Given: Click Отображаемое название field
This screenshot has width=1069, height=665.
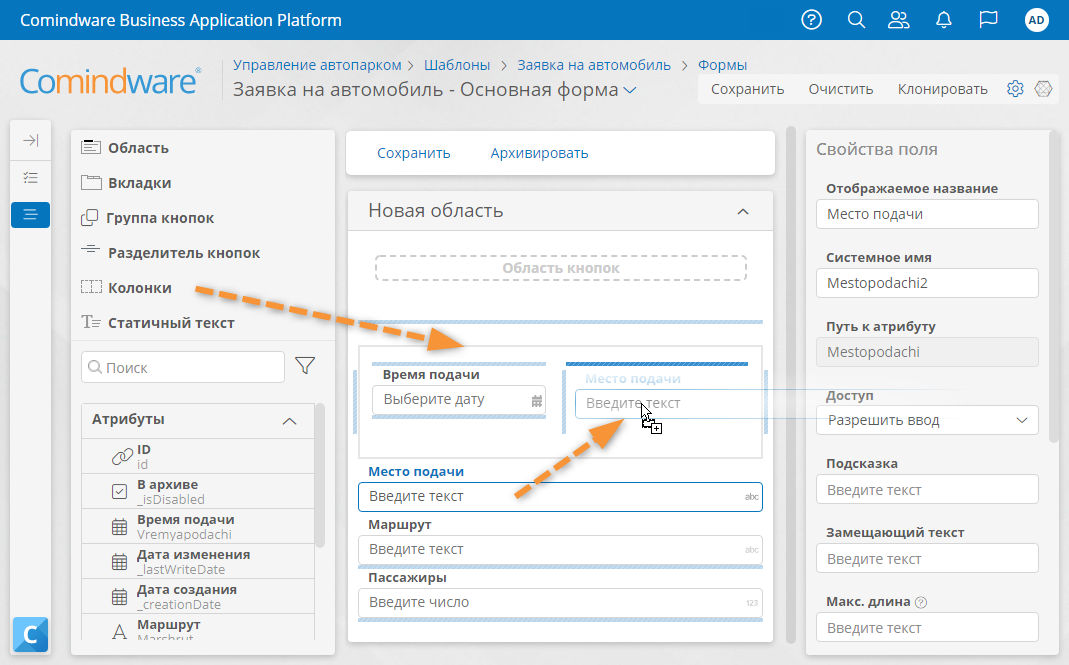Looking at the screenshot, I should (x=927, y=214).
